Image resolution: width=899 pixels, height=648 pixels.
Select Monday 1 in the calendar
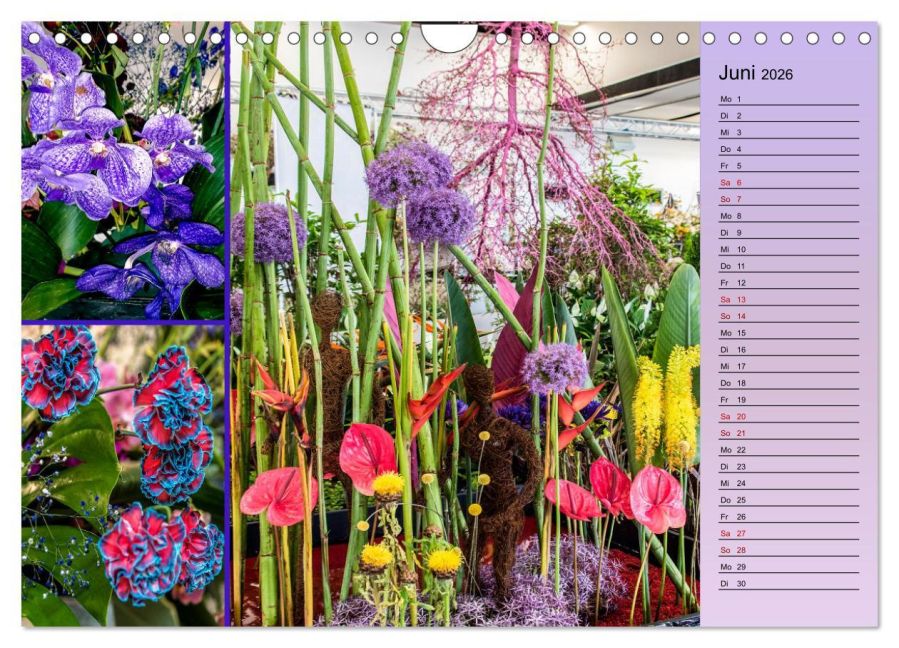(788, 99)
